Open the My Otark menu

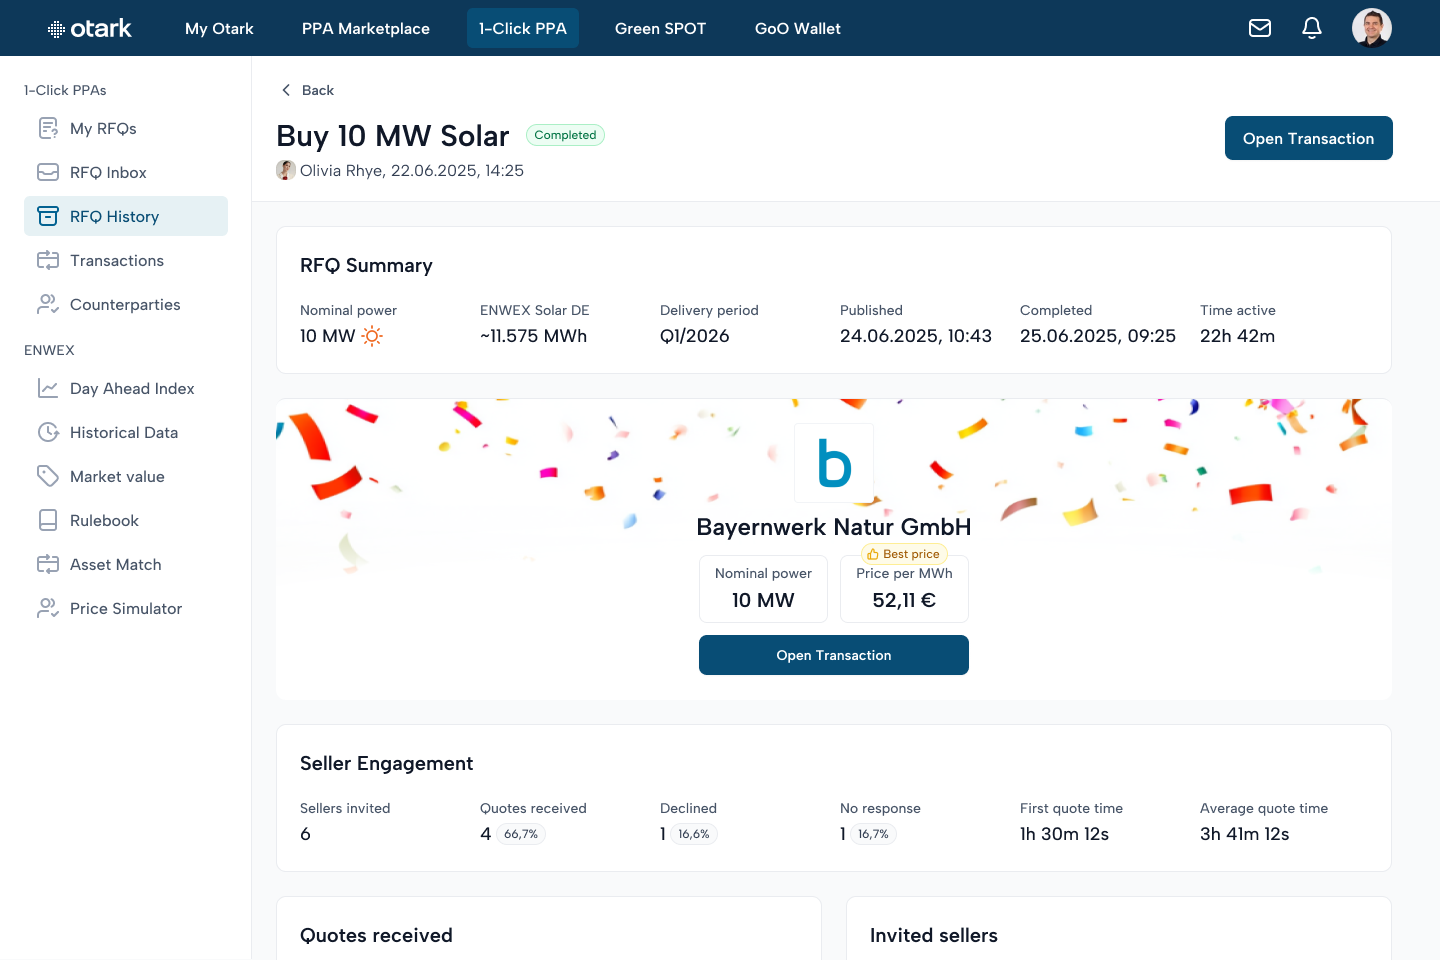219,28
